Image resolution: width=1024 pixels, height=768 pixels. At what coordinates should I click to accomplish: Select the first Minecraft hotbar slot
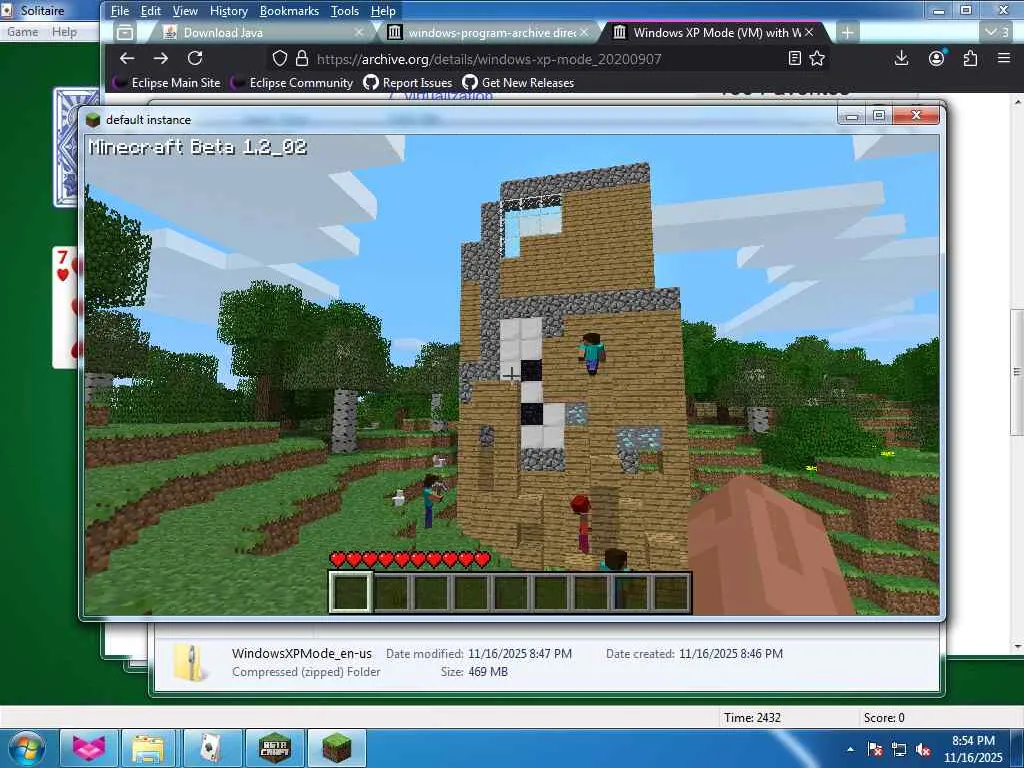pyautogui.click(x=351, y=593)
